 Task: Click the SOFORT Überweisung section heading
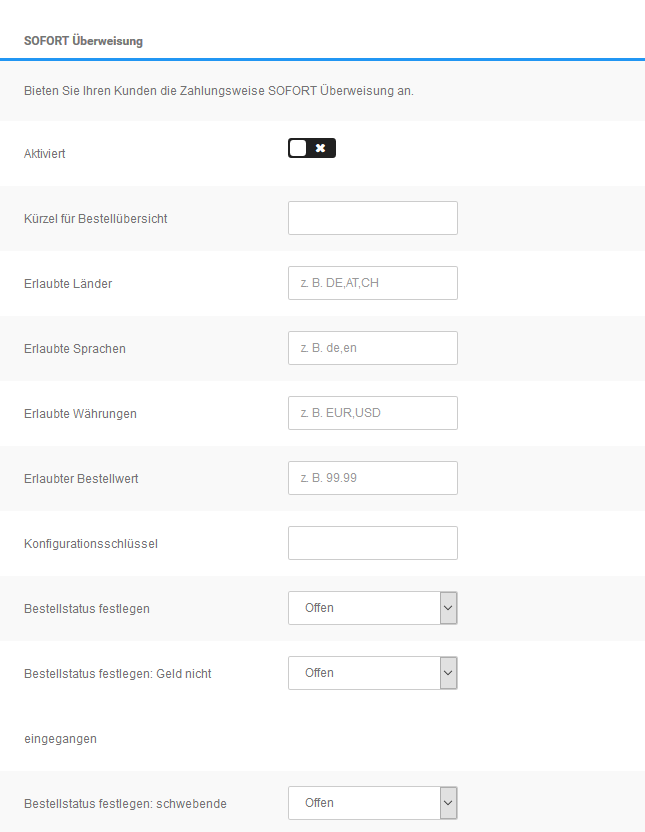point(83,42)
